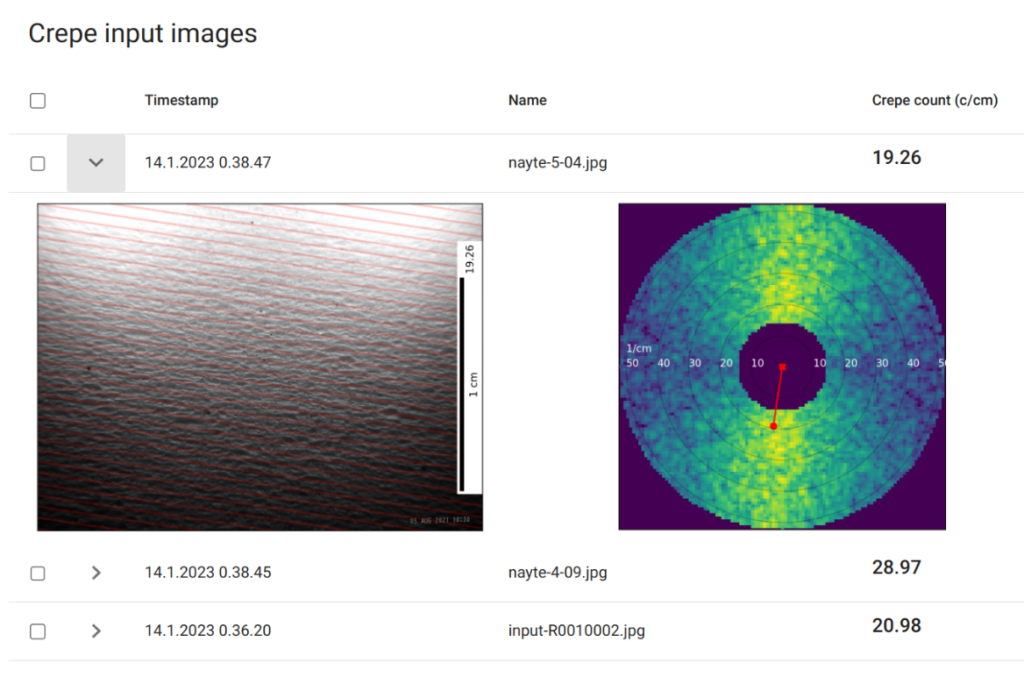Click the timestamp 14.1.2023 0.38.45

208,573
